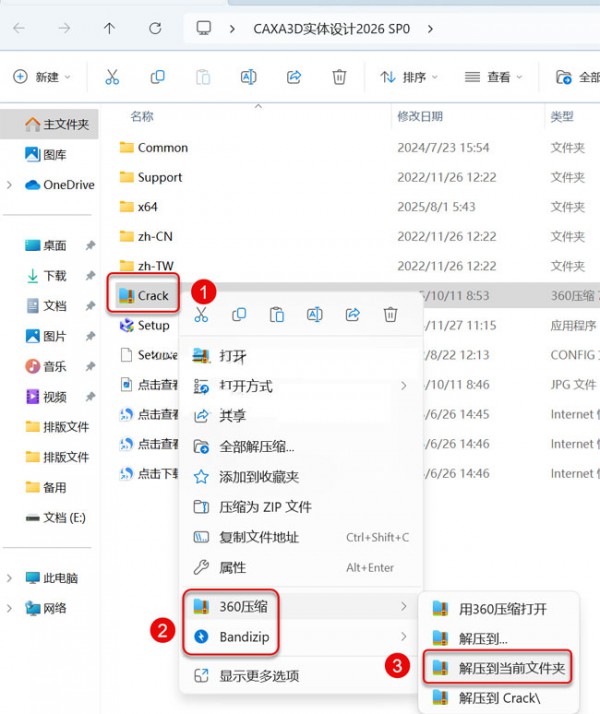
Task: Click the Rename icon in top toolbar
Action: click(249, 77)
